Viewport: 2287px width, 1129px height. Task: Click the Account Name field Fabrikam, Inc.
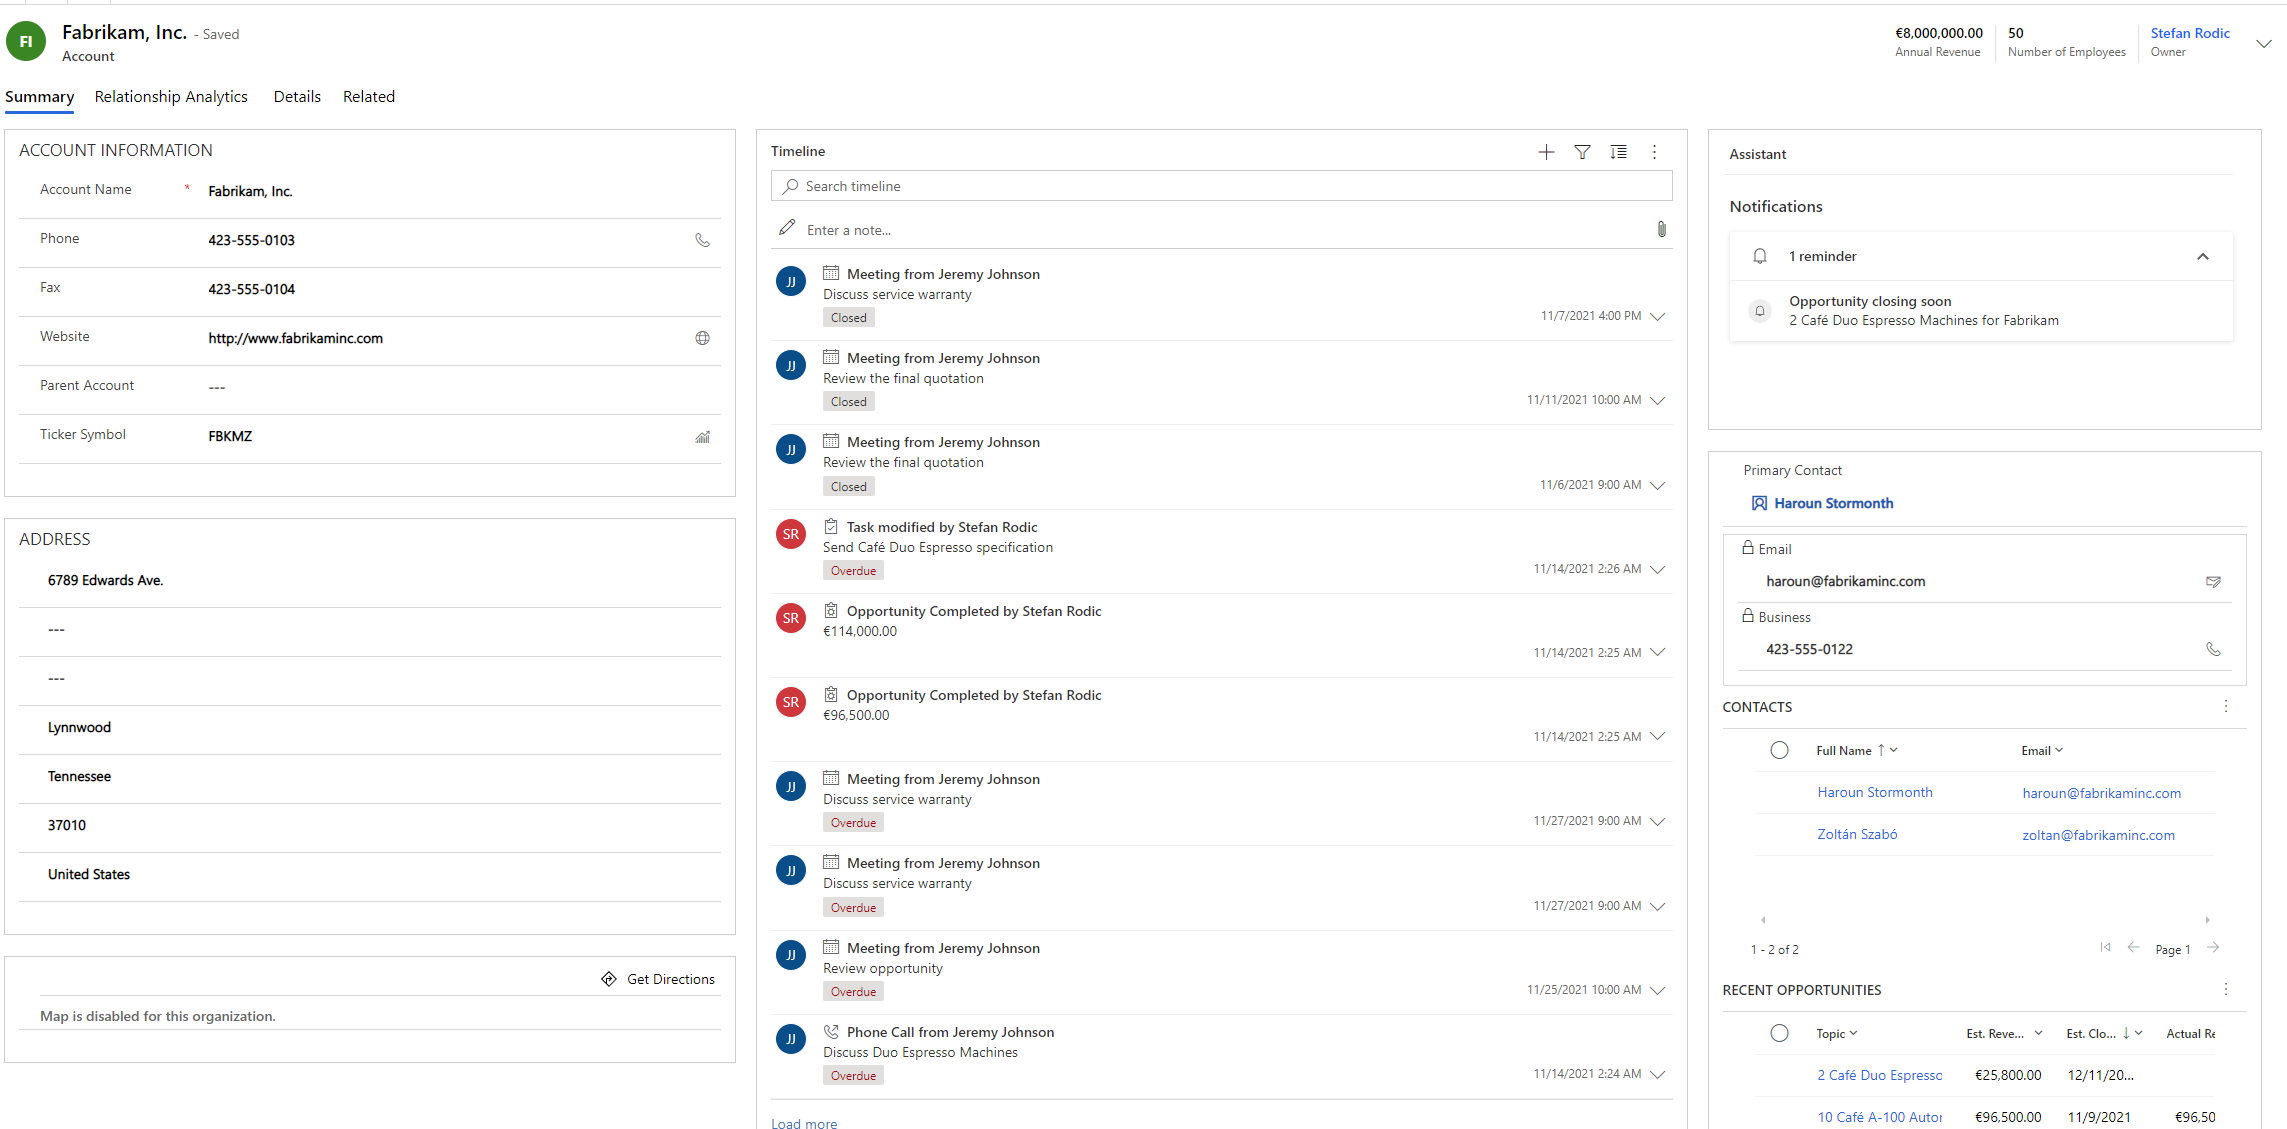(462, 191)
